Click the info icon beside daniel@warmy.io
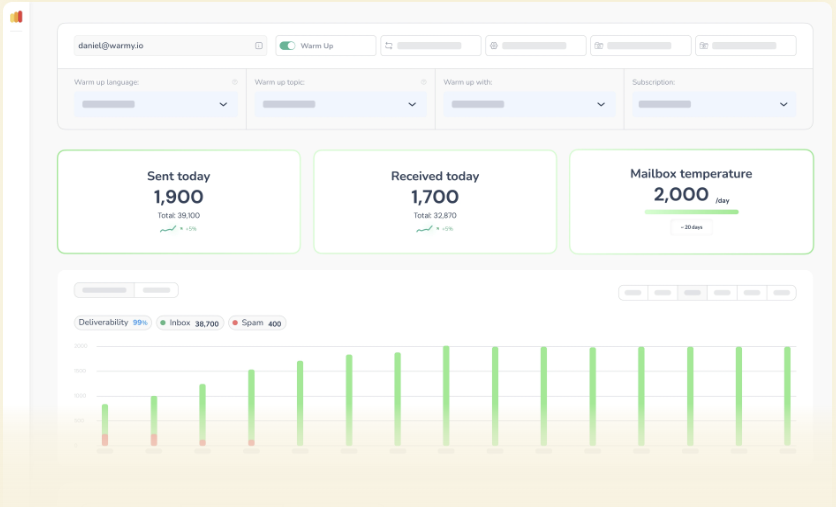The width and height of the screenshot is (836, 507). pos(259,46)
